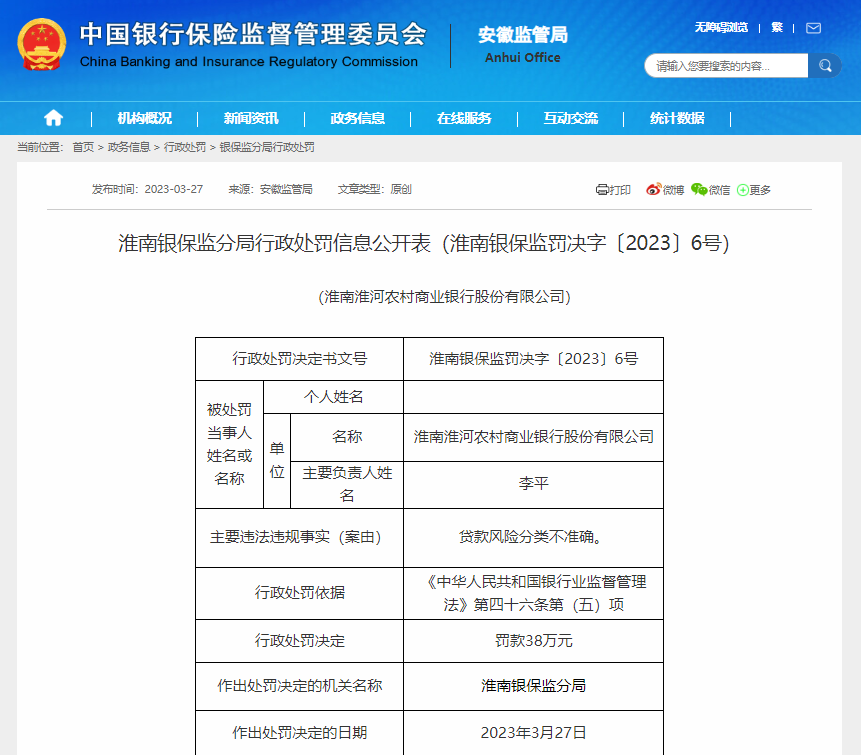The width and height of the screenshot is (861, 755).
Task: Click the national emblem logo
Action: click(x=42, y=44)
